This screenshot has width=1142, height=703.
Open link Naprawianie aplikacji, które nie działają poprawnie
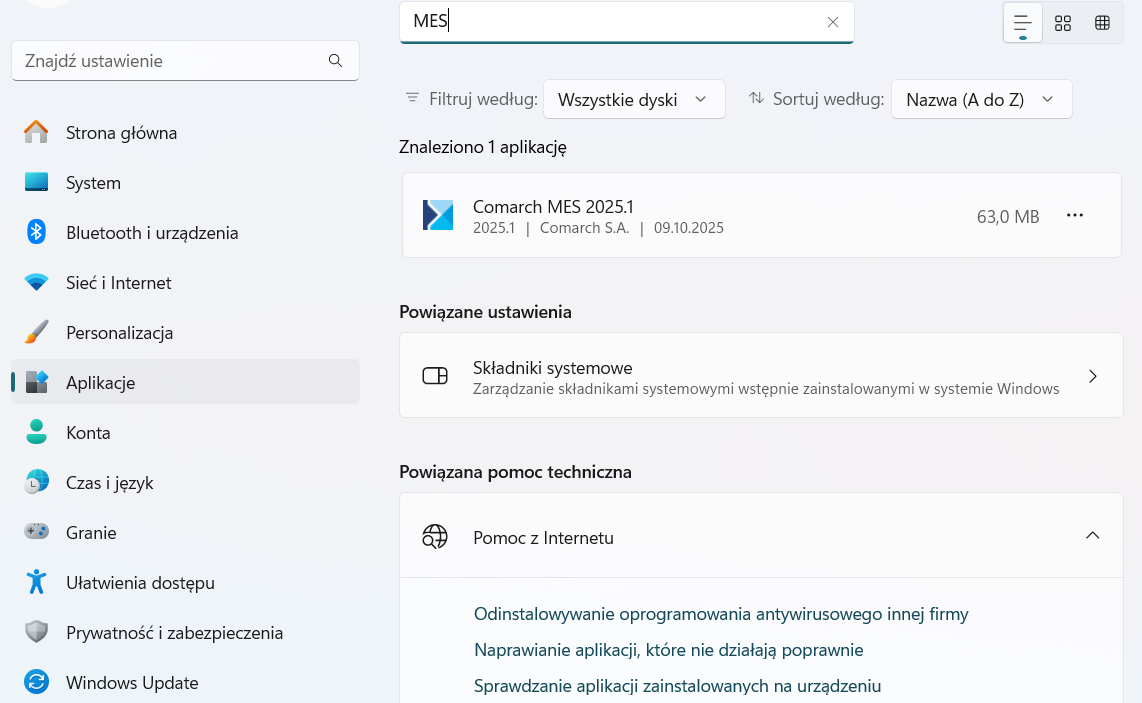click(668, 650)
